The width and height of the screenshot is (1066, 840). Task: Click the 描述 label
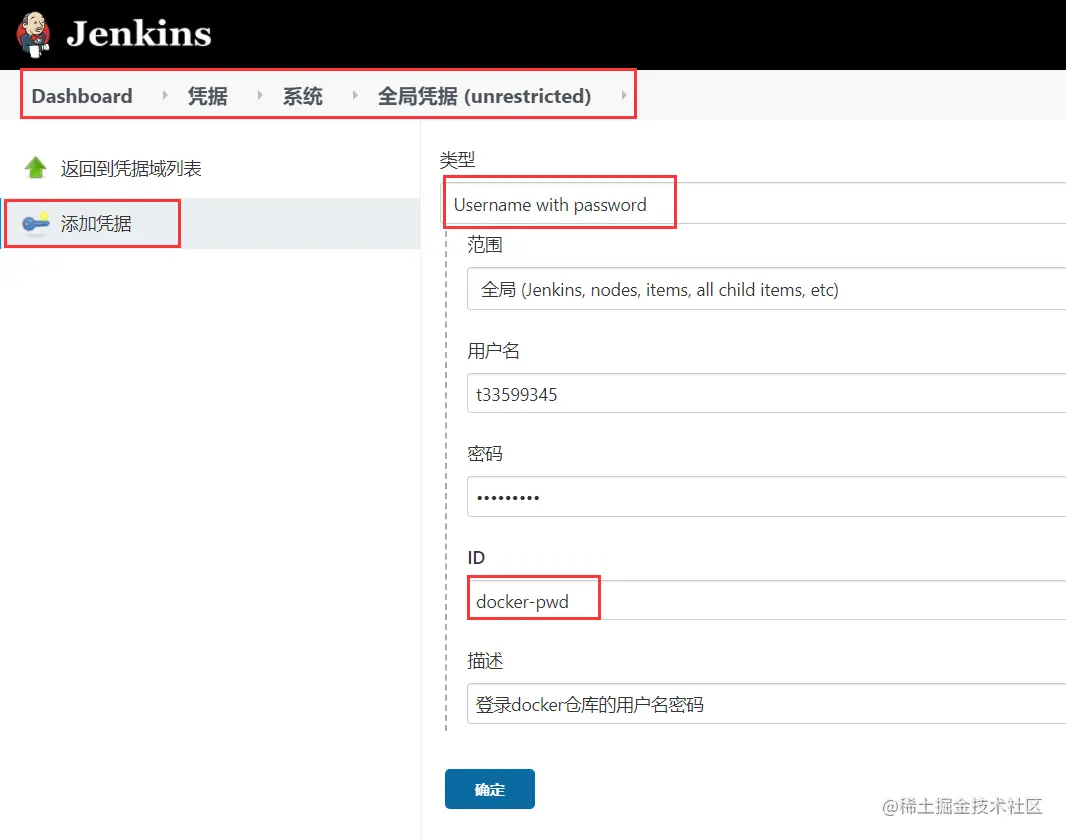pos(485,661)
